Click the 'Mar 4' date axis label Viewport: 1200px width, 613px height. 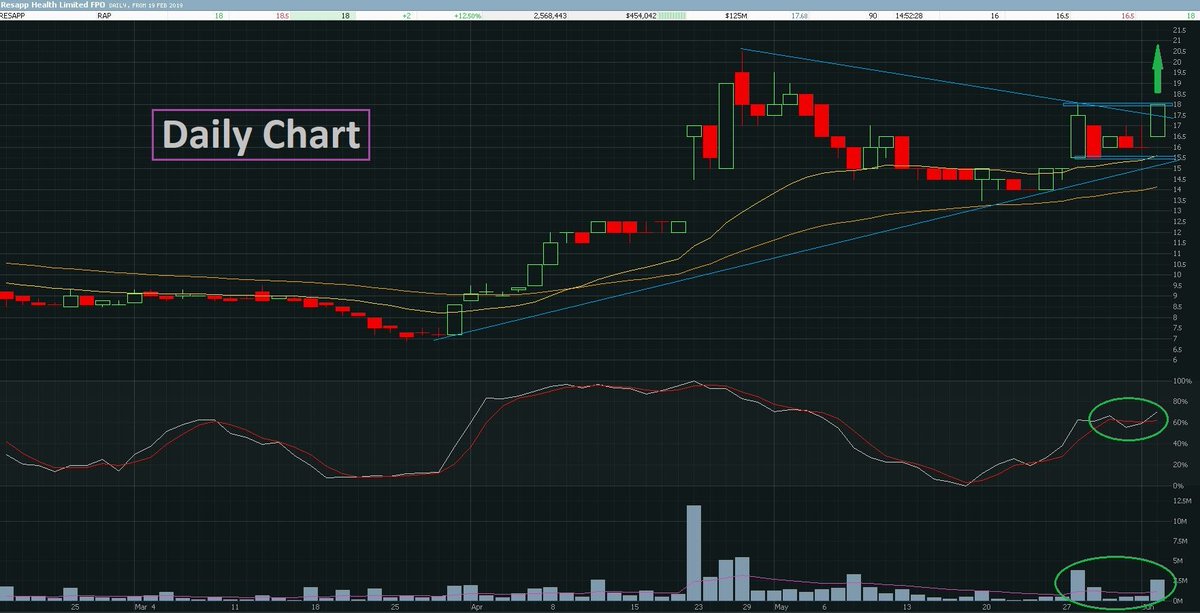pos(146,607)
